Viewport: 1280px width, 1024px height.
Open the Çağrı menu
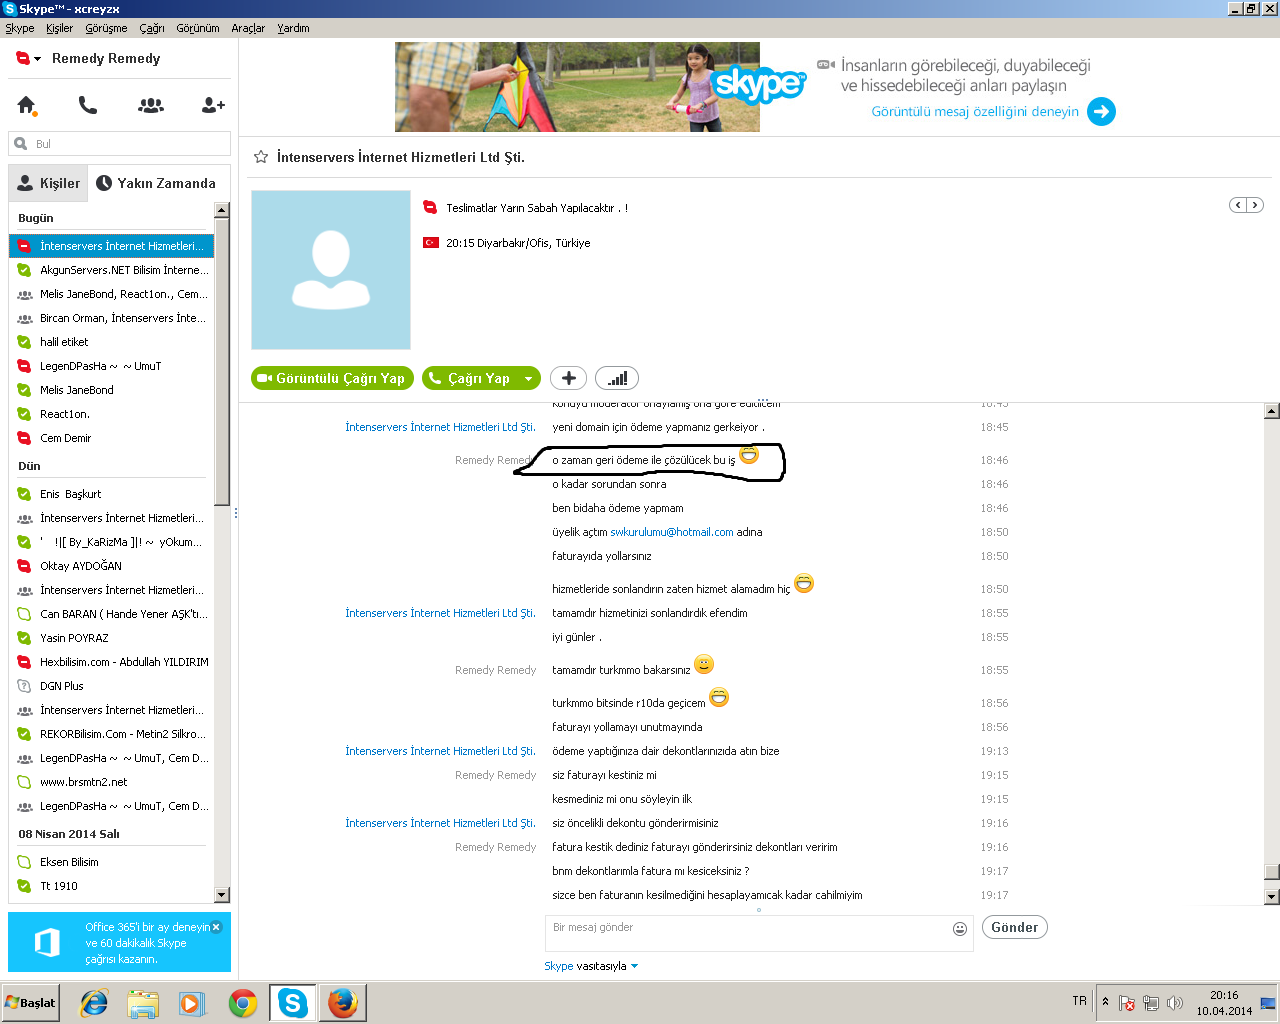coord(152,28)
